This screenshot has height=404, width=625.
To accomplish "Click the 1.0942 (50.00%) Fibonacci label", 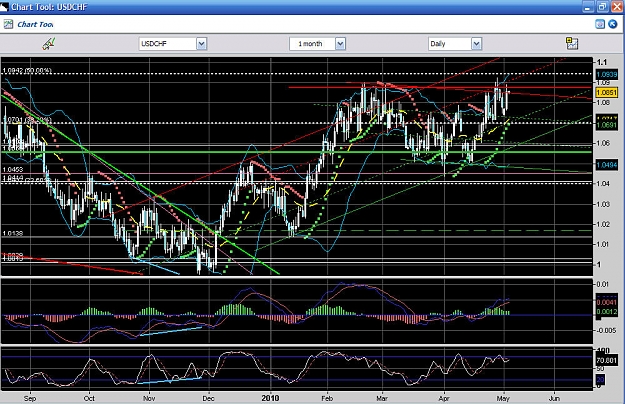I will [27, 71].
